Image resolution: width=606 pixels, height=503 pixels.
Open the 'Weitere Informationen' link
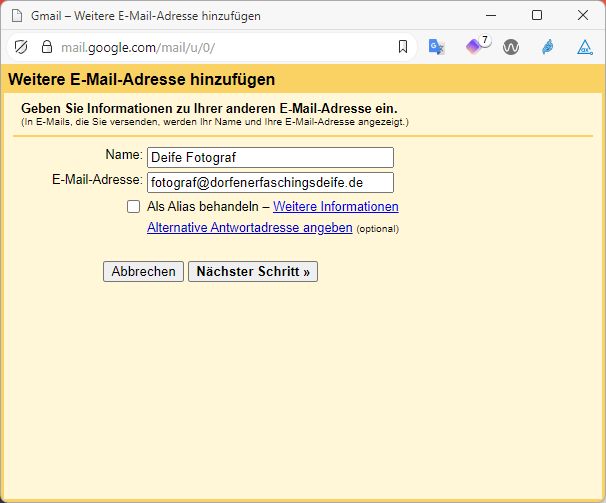(x=335, y=207)
